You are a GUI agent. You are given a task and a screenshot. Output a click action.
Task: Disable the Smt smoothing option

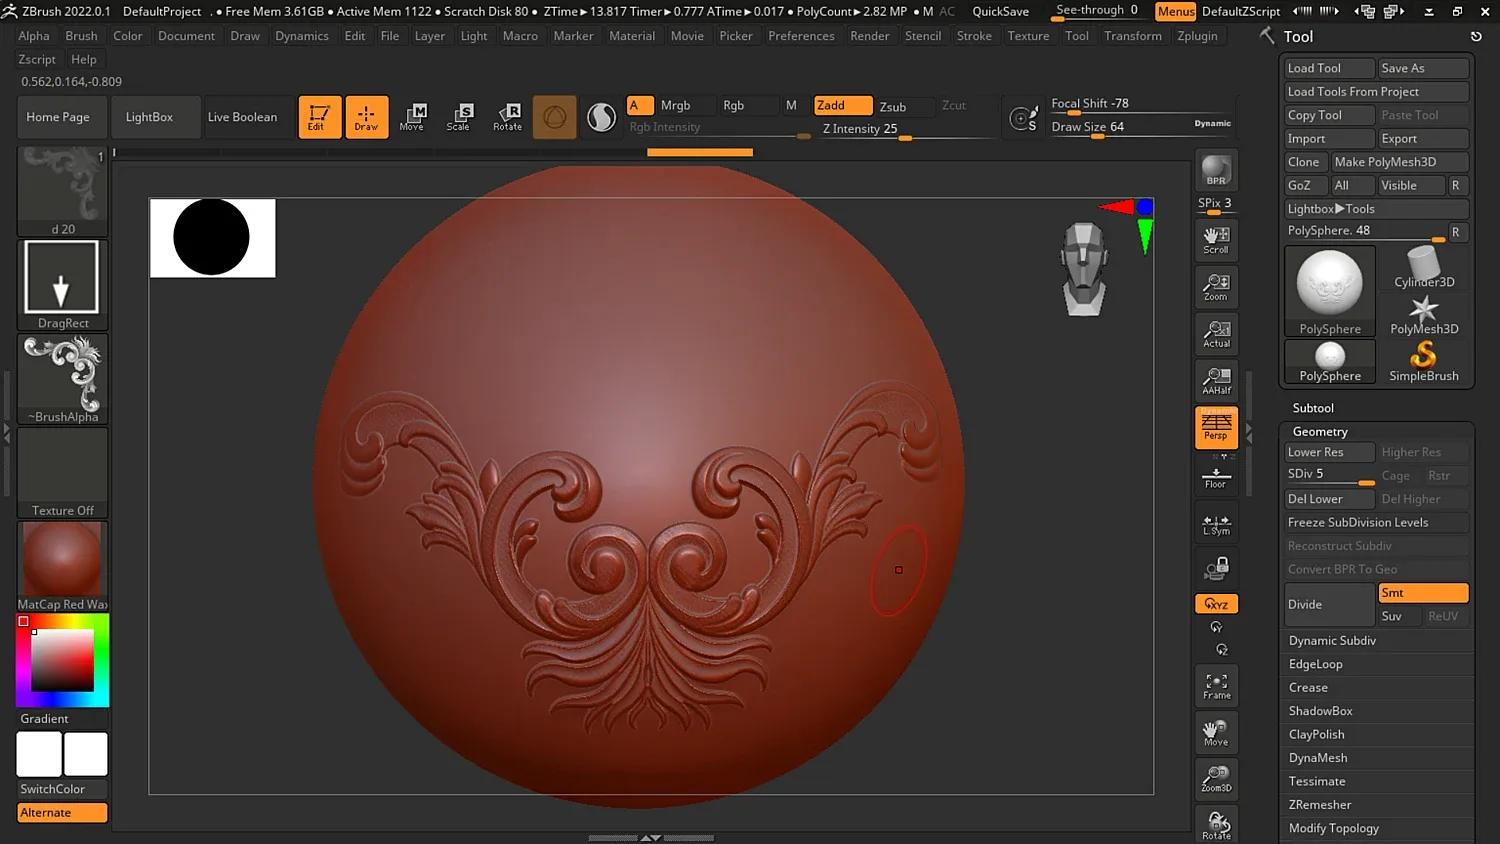point(1422,593)
